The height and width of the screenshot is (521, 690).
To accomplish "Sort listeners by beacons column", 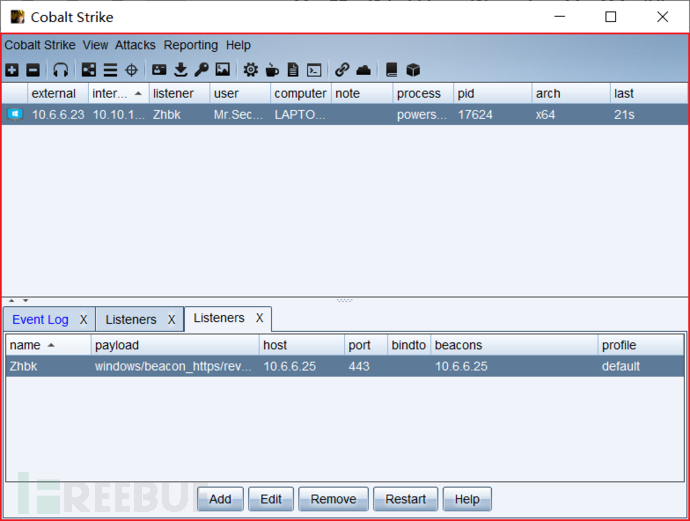I will coord(514,345).
